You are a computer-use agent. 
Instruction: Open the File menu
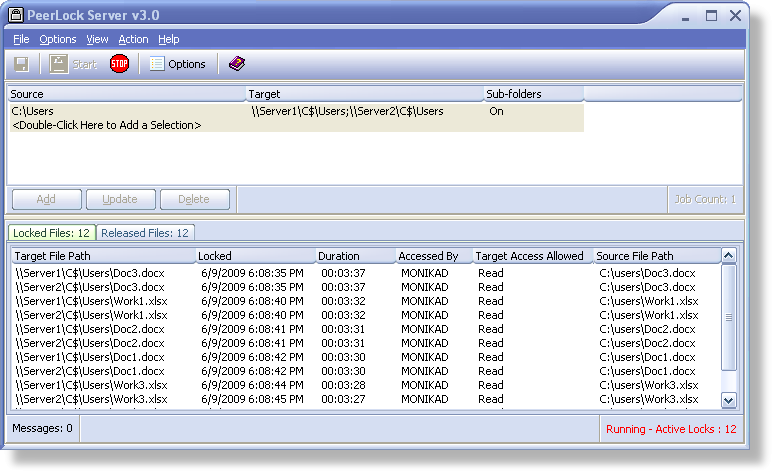pos(21,39)
